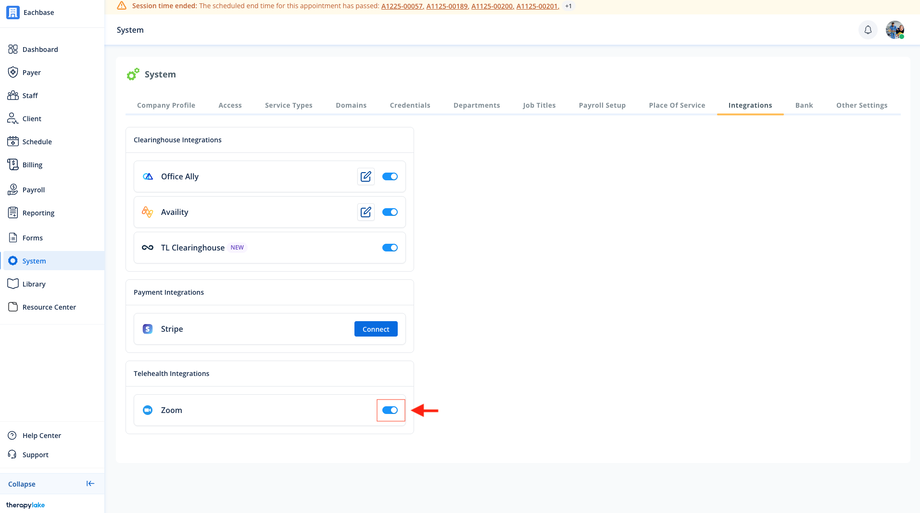Connect the Stripe payment integration

[x=376, y=329]
